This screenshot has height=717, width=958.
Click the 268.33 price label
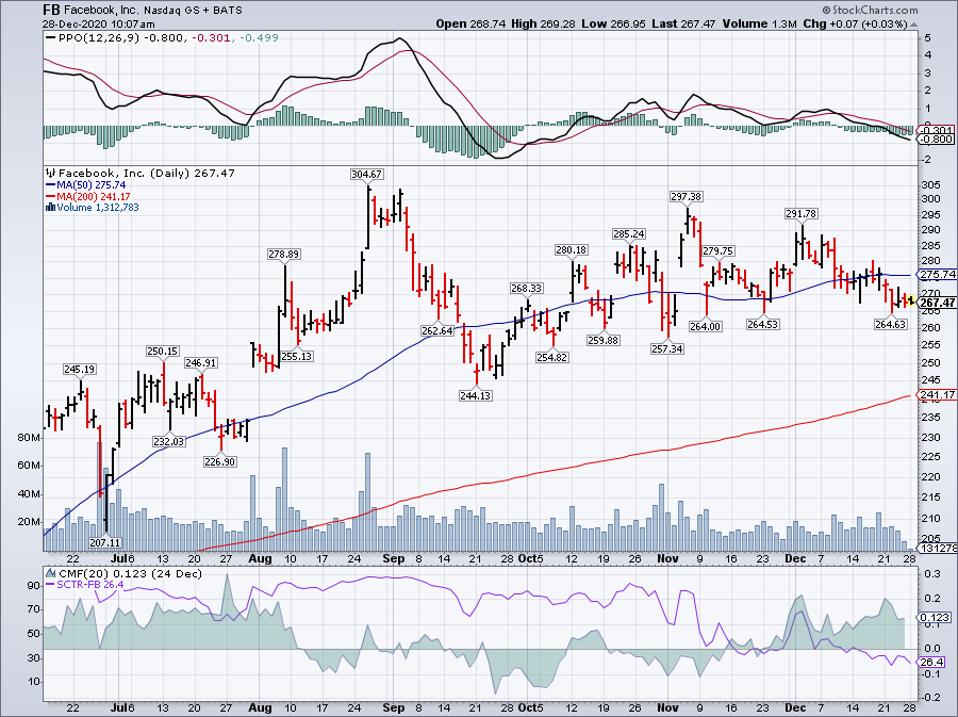tap(527, 288)
